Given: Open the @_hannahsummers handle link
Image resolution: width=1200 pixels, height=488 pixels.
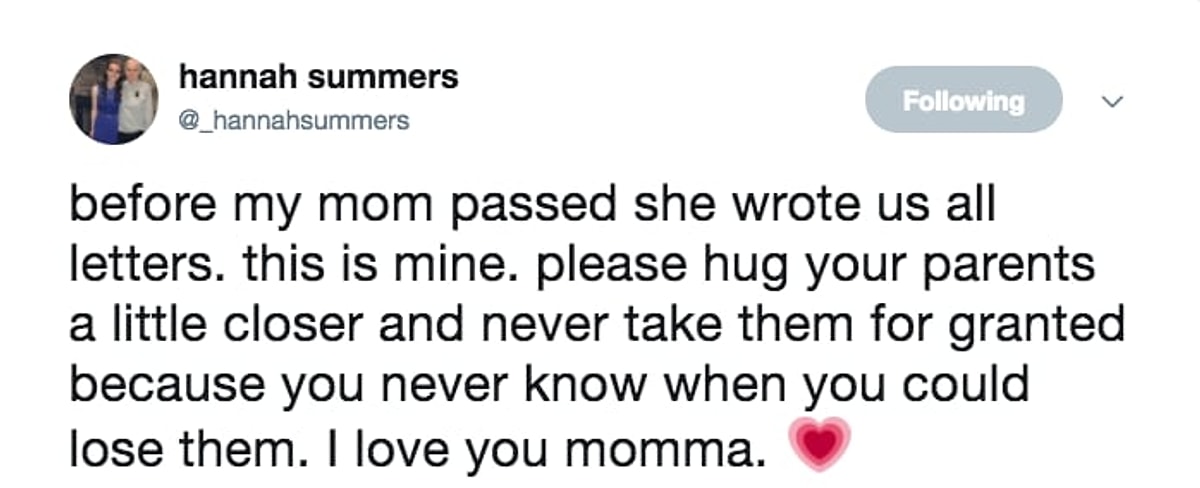Looking at the screenshot, I should (292, 121).
